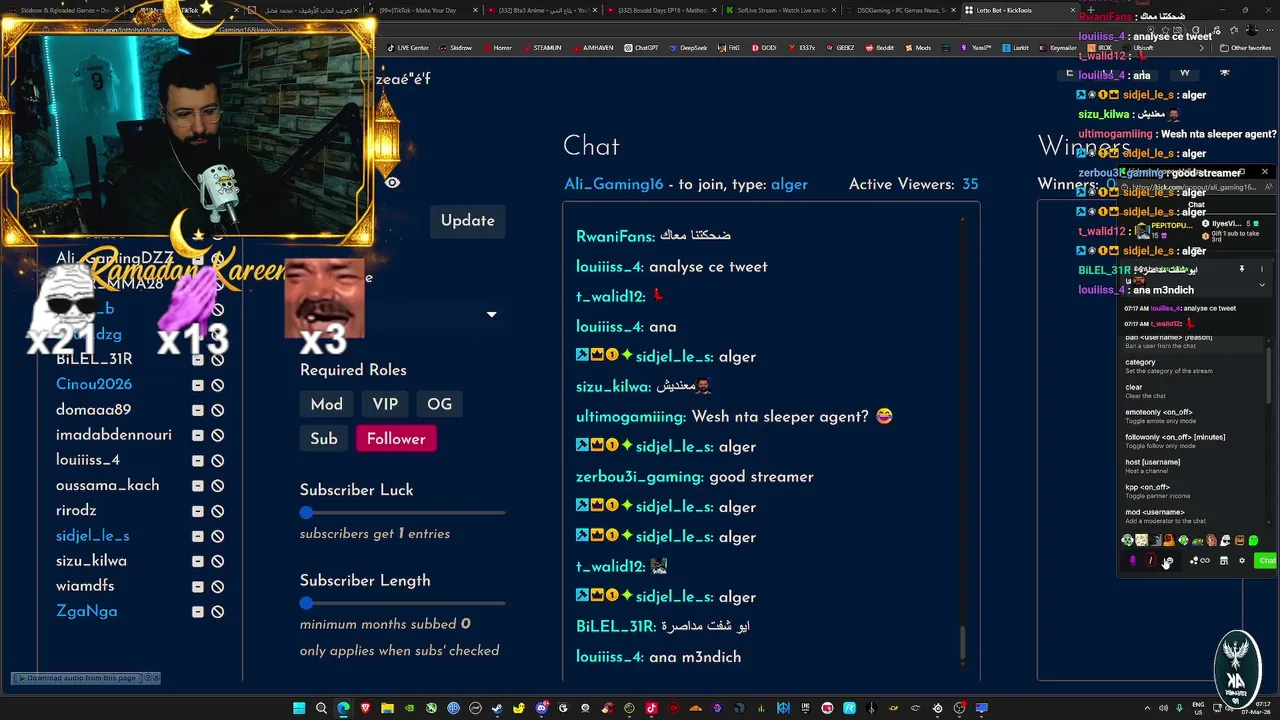Viewport: 1280px width, 720px height.
Task: Click the ban icon next to oussama_kach
Action: [217, 486]
